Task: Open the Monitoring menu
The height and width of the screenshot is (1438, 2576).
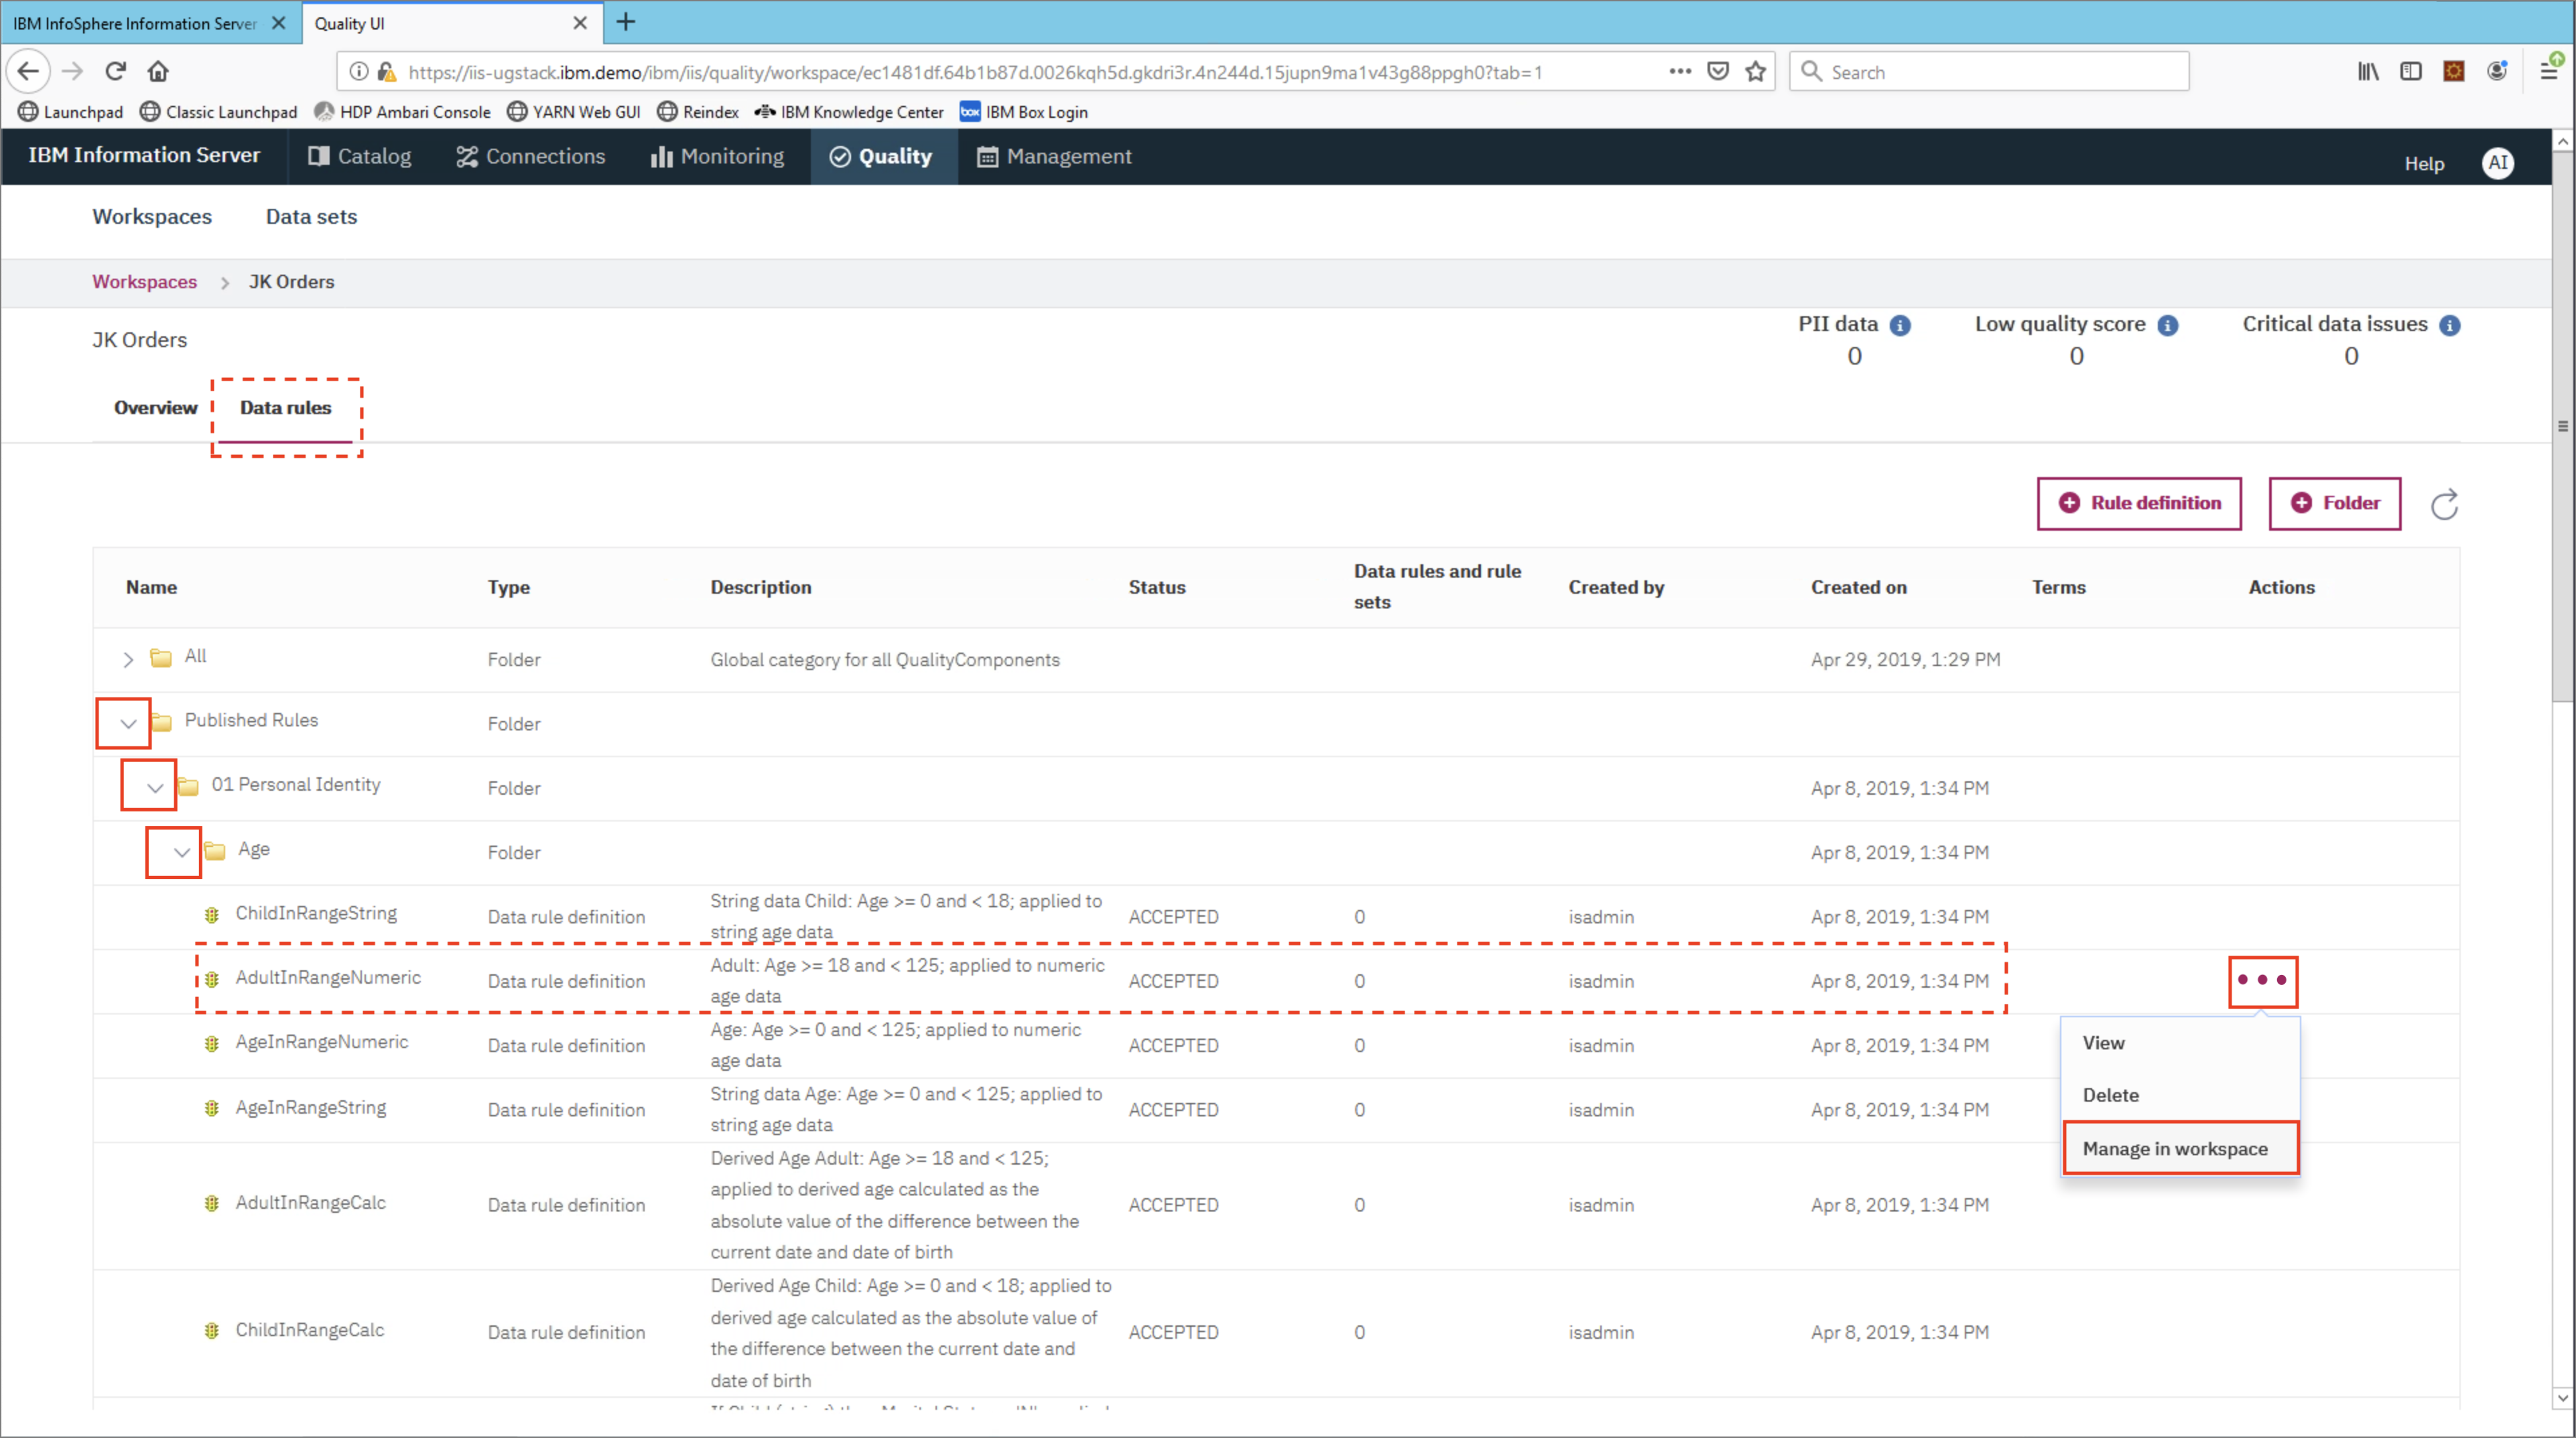Action: pos(718,156)
